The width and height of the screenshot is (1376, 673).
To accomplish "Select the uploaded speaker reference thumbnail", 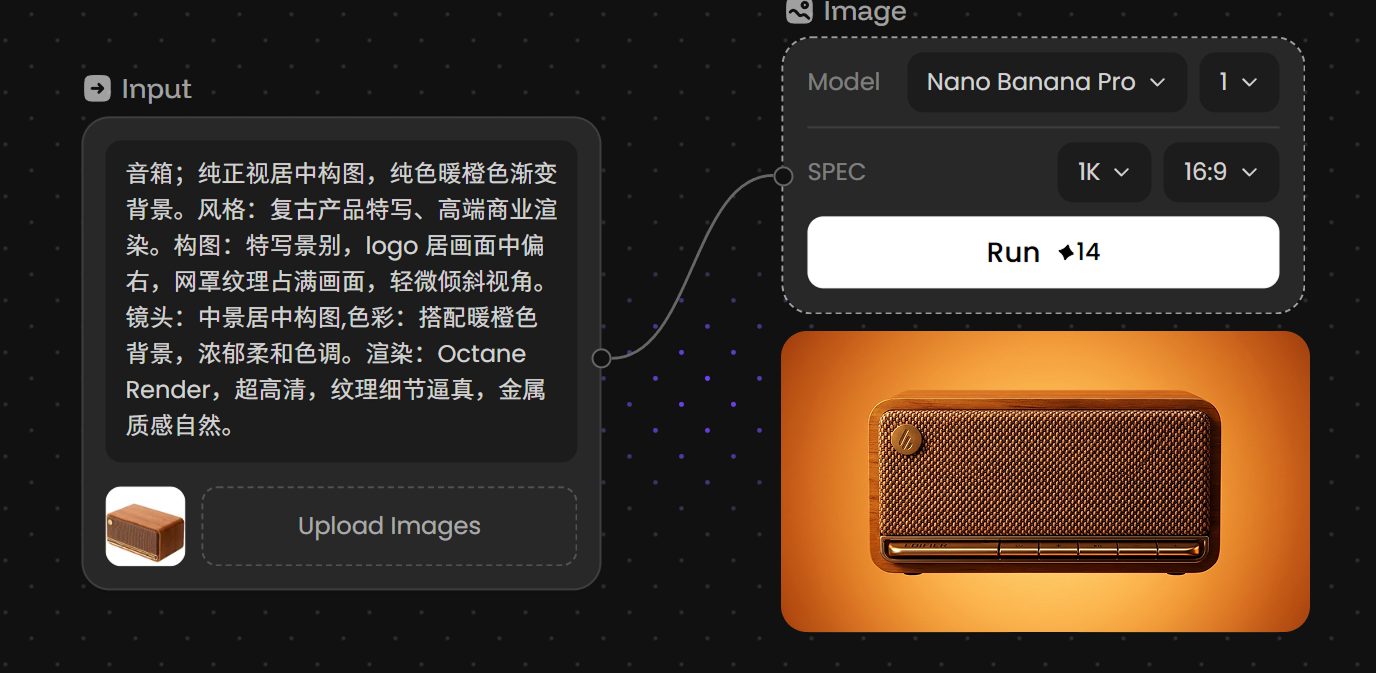I will tap(145, 526).
